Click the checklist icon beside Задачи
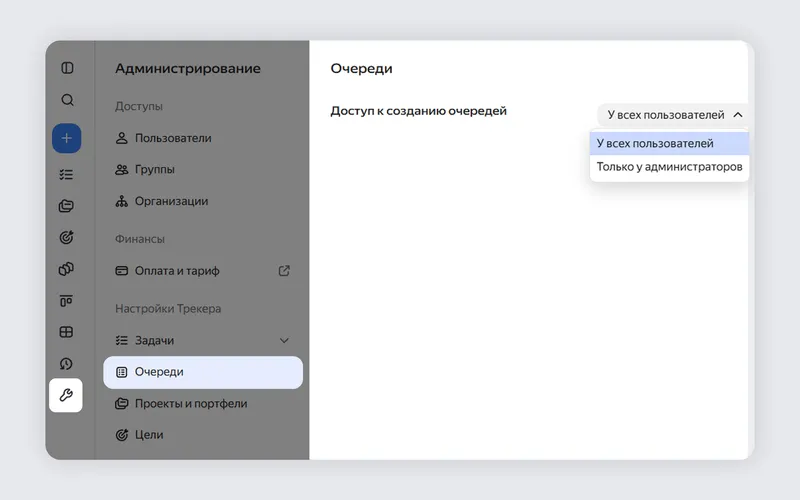The width and height of the screenshot is (800, 500). (x=121, y=340)
